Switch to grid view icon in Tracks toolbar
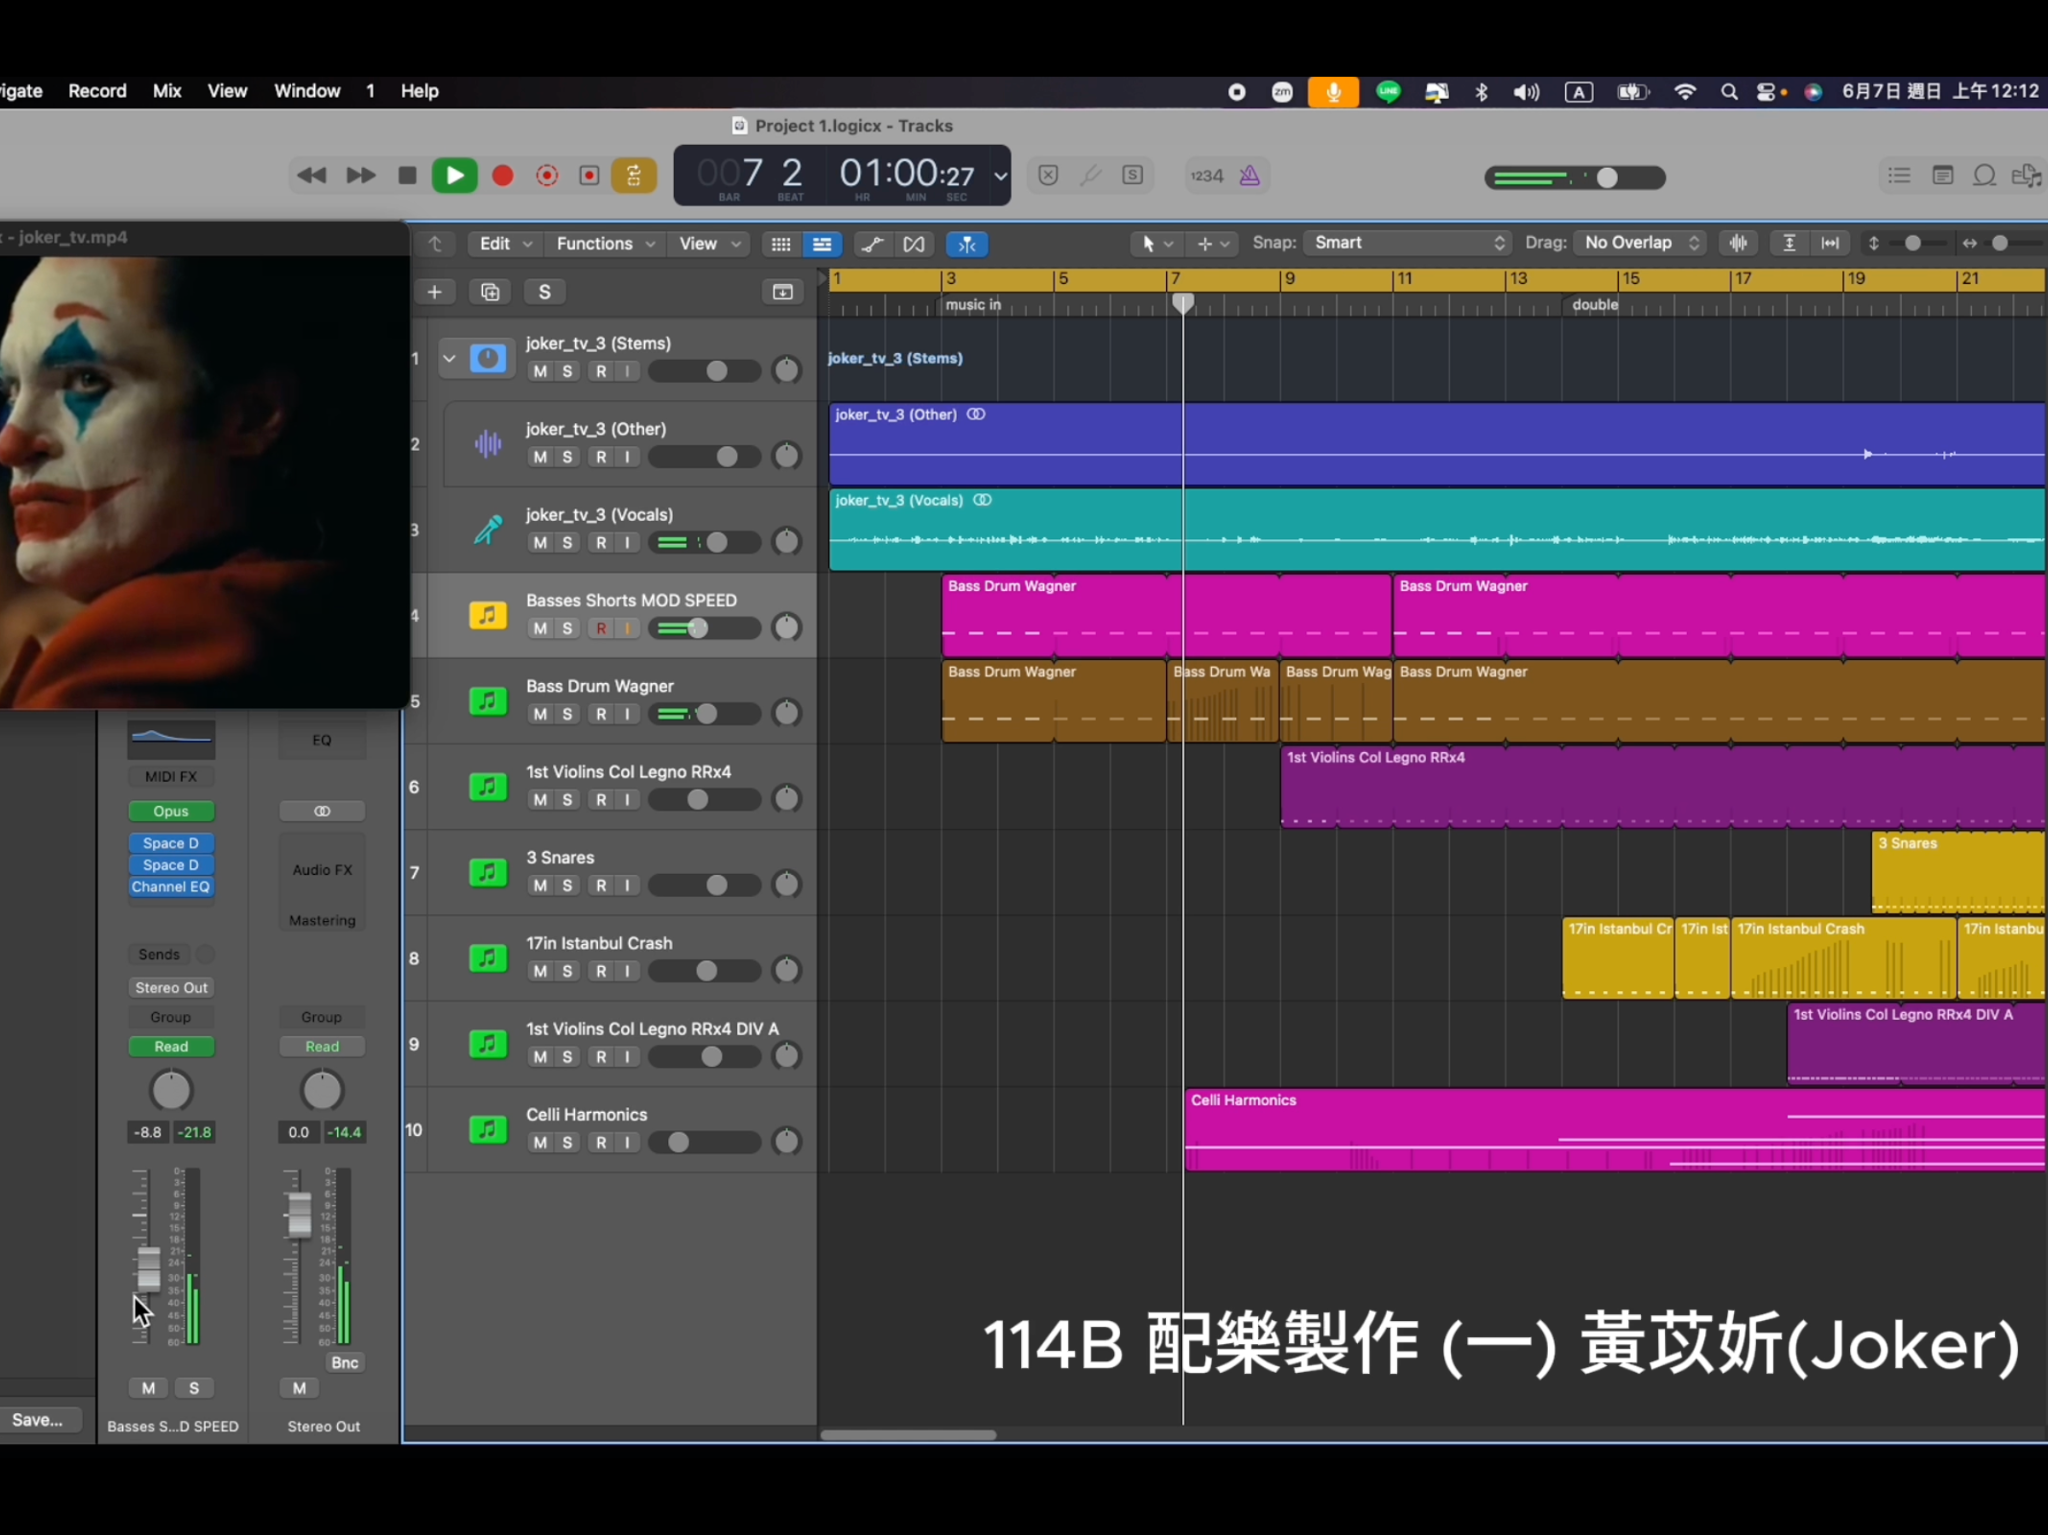Screen dimensions: 2048x1535 tap(781, 244)
